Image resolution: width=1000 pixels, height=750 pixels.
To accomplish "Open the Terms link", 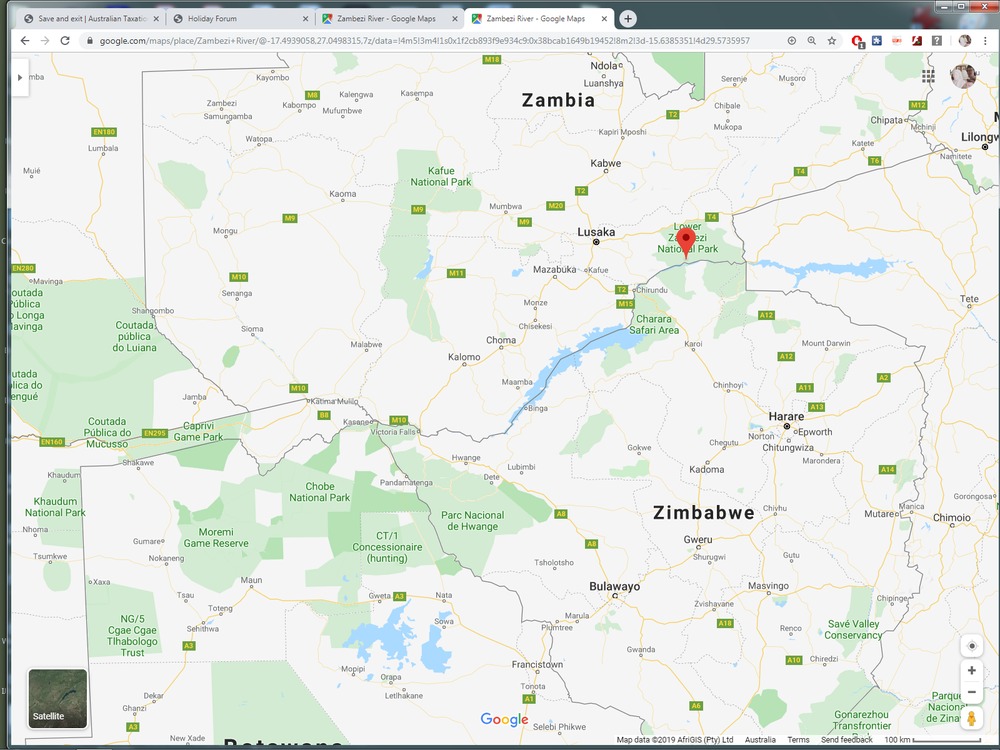I will click(798, 740).
